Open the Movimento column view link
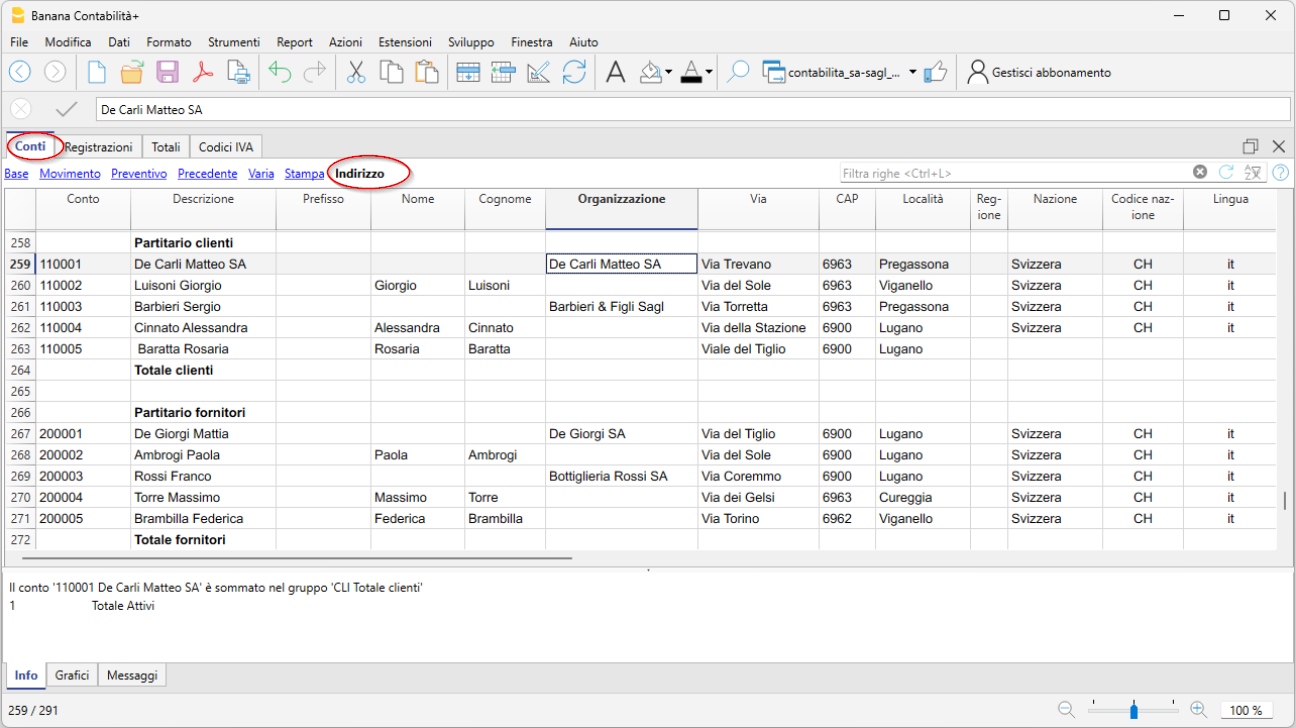The width and height of the screenshot is (1296, 728). pyautogui.click(x=70, y=173)
